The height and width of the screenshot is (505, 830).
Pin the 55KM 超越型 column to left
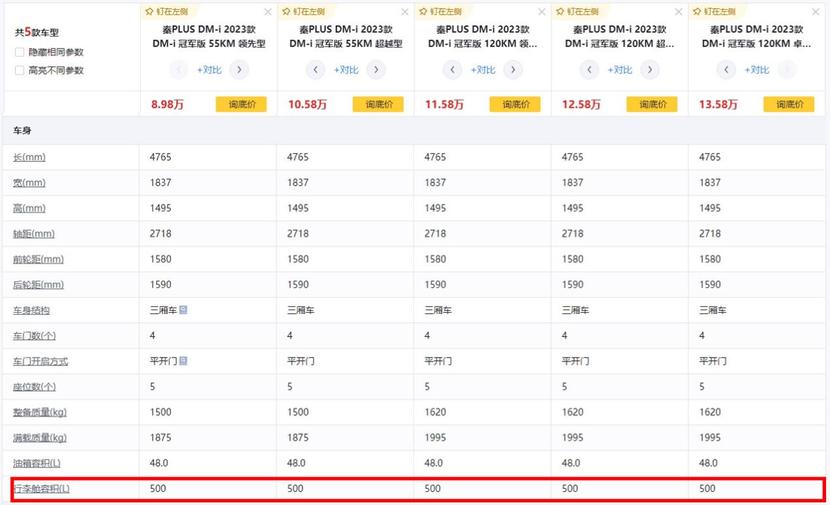tap(304, 11)
